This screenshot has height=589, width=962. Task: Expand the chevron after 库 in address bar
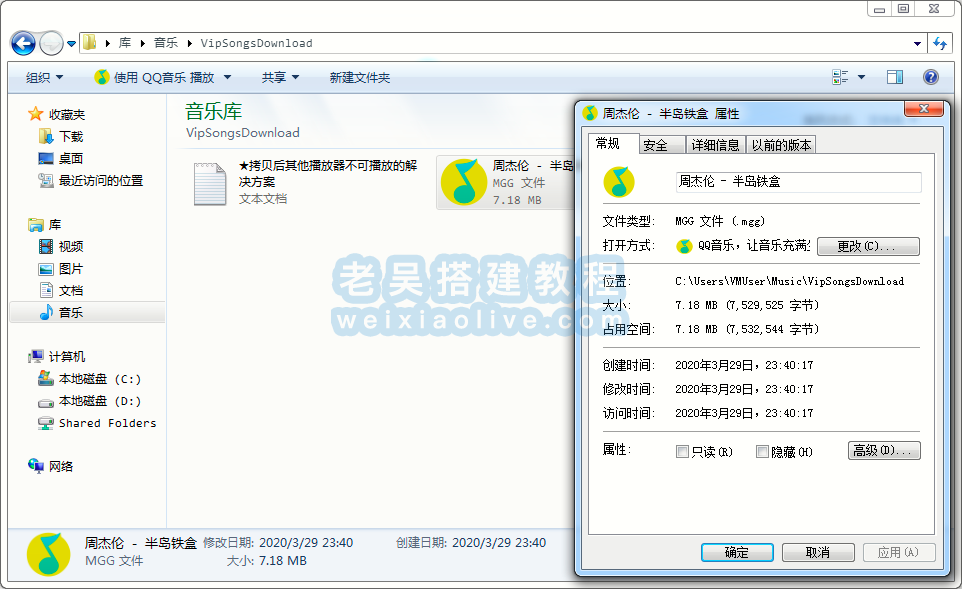(143, 43)
